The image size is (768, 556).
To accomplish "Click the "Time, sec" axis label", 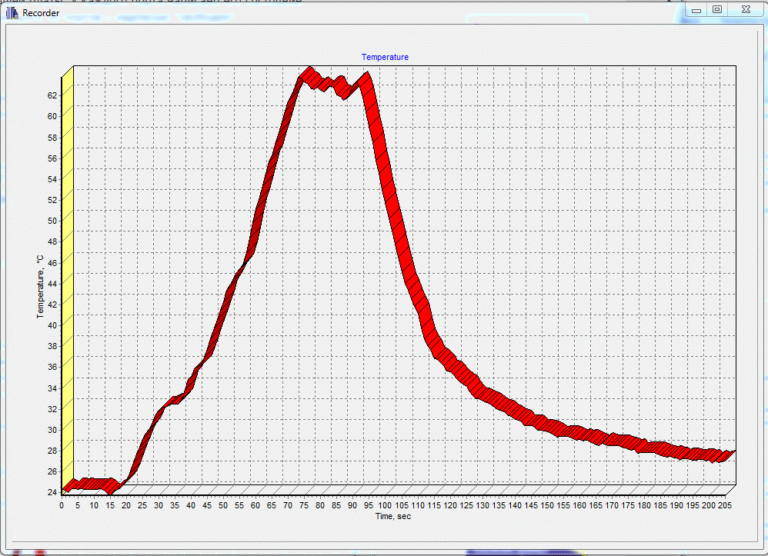I will tap(392, 516).
